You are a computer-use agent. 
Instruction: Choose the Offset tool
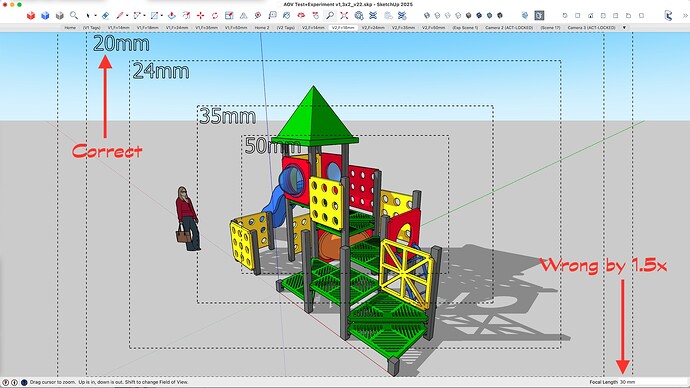[x=186, y=15]
